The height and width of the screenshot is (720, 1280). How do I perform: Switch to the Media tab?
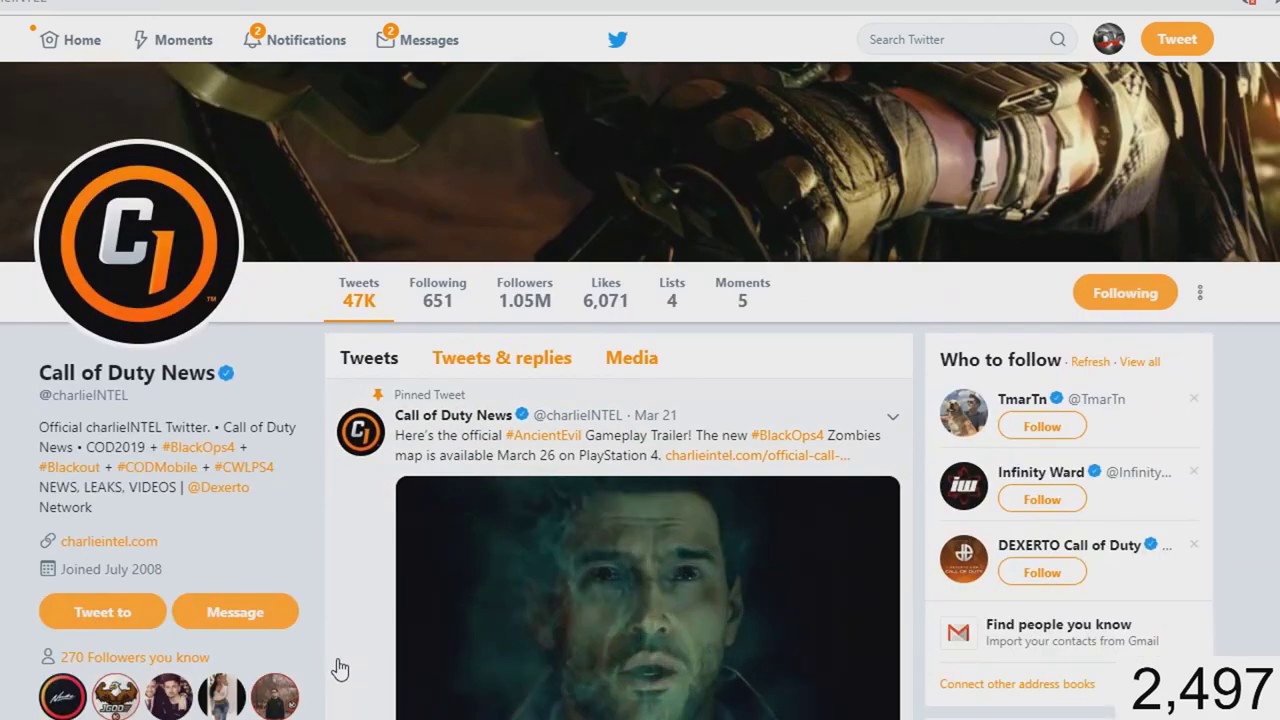[632, 358]
